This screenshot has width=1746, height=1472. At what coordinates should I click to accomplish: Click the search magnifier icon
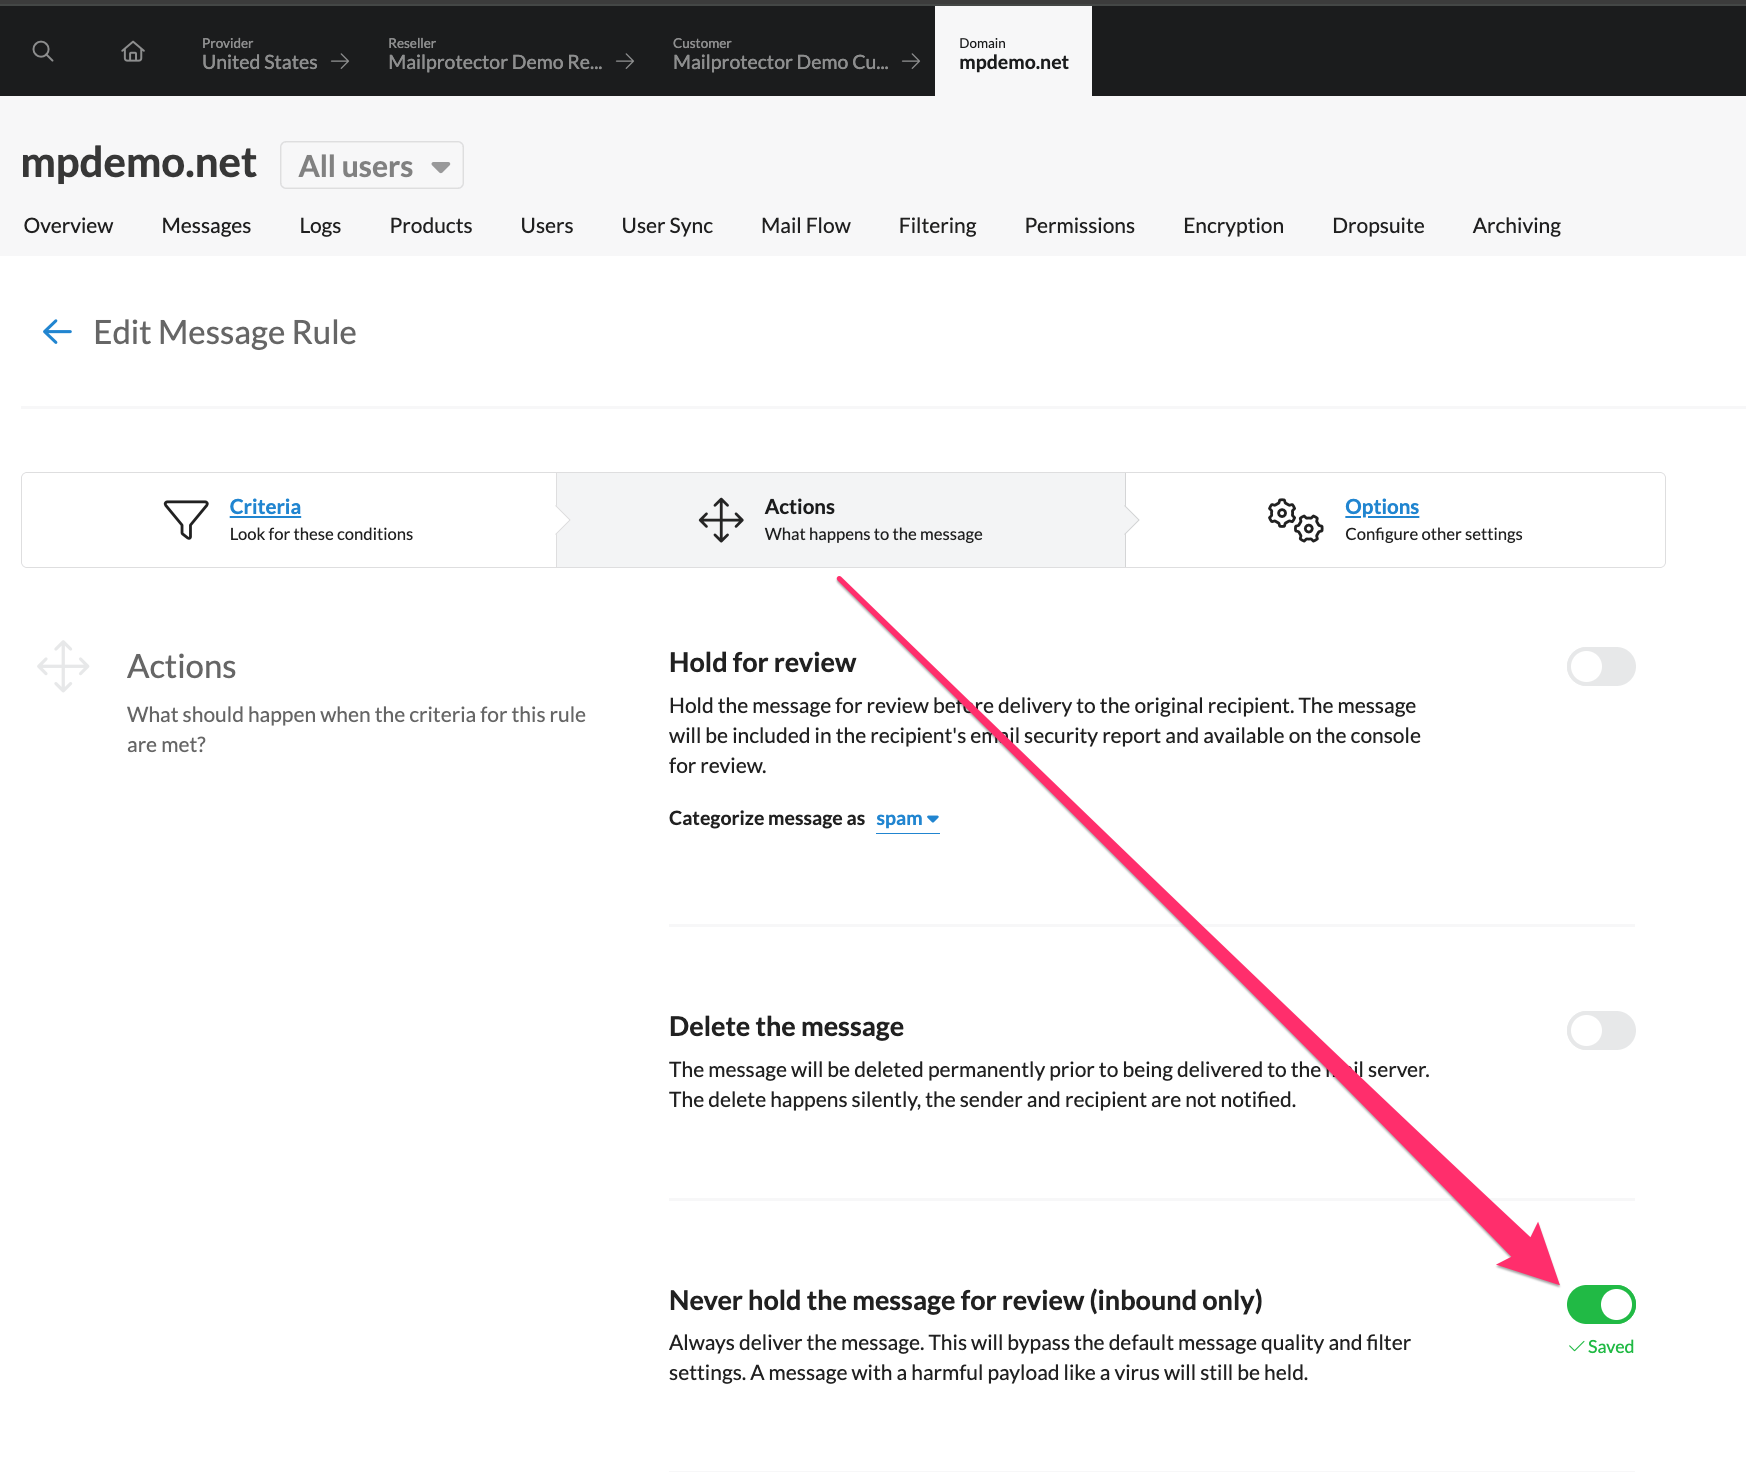(43, 51)
